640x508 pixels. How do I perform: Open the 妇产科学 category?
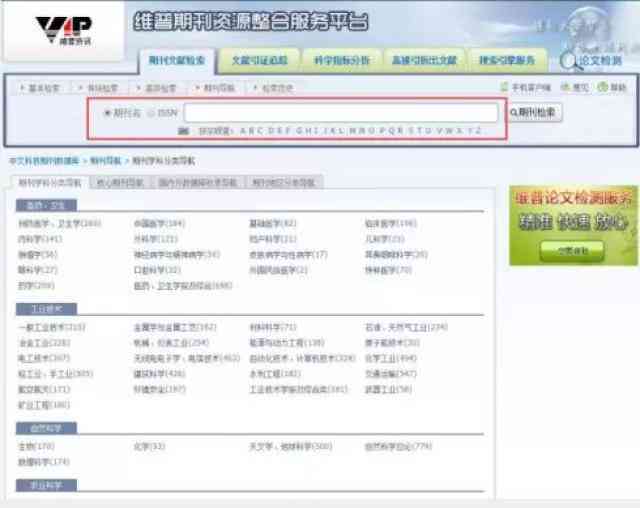coord(273,239)
